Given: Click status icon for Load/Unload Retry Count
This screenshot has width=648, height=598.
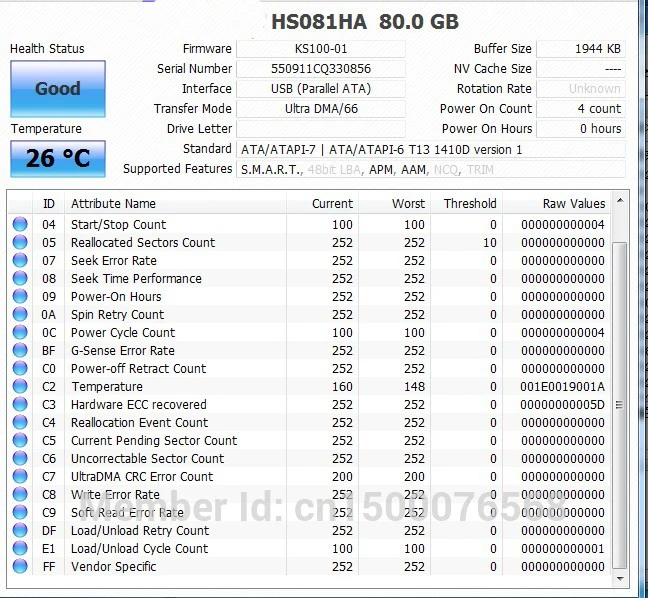Looking at the screenshot, I should point(20,530).
